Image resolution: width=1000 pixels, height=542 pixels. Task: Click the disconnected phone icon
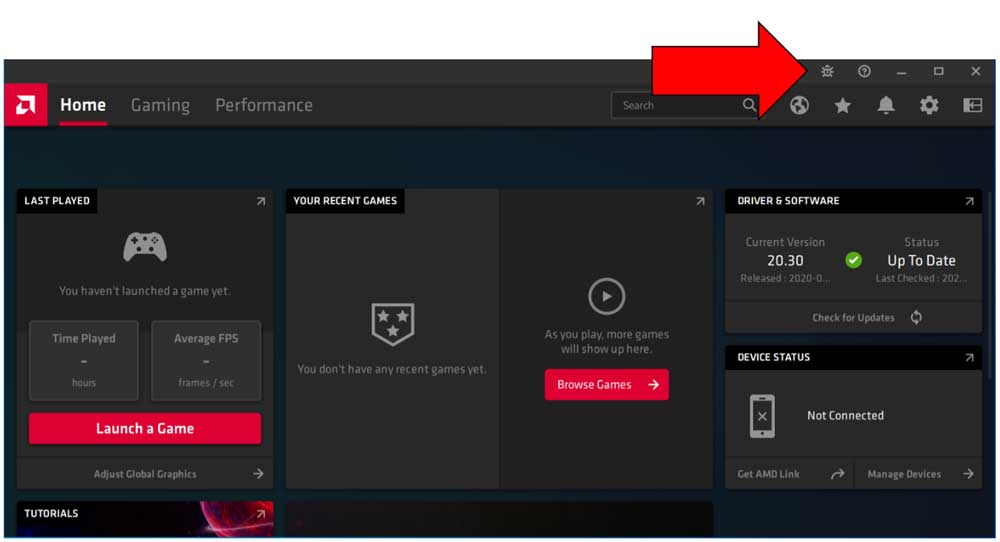pyautogui.click(x=762, y=416)
